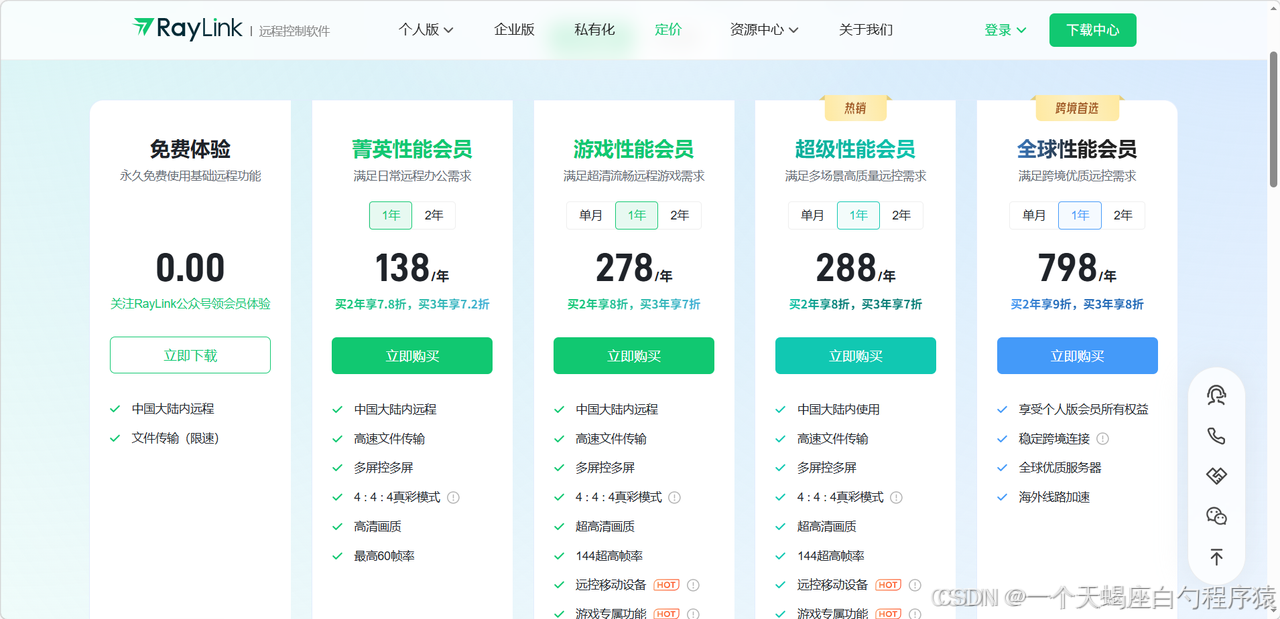Click 立即购买 under 超级性能会员
This screenshot has width=1280, height=619.
[855, 355]
